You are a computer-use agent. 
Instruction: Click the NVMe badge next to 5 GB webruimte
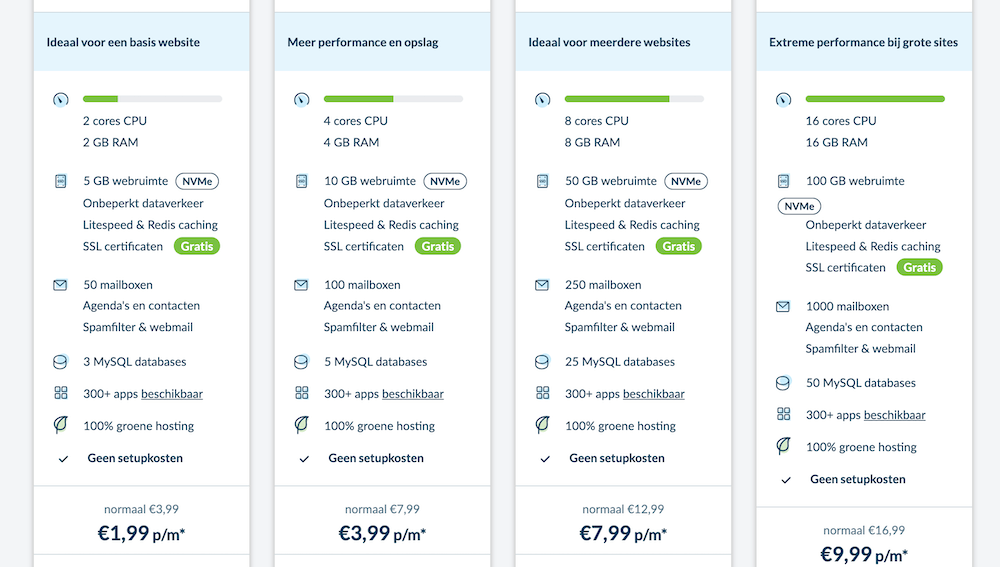pyautogui.click(x=197, y=181)
